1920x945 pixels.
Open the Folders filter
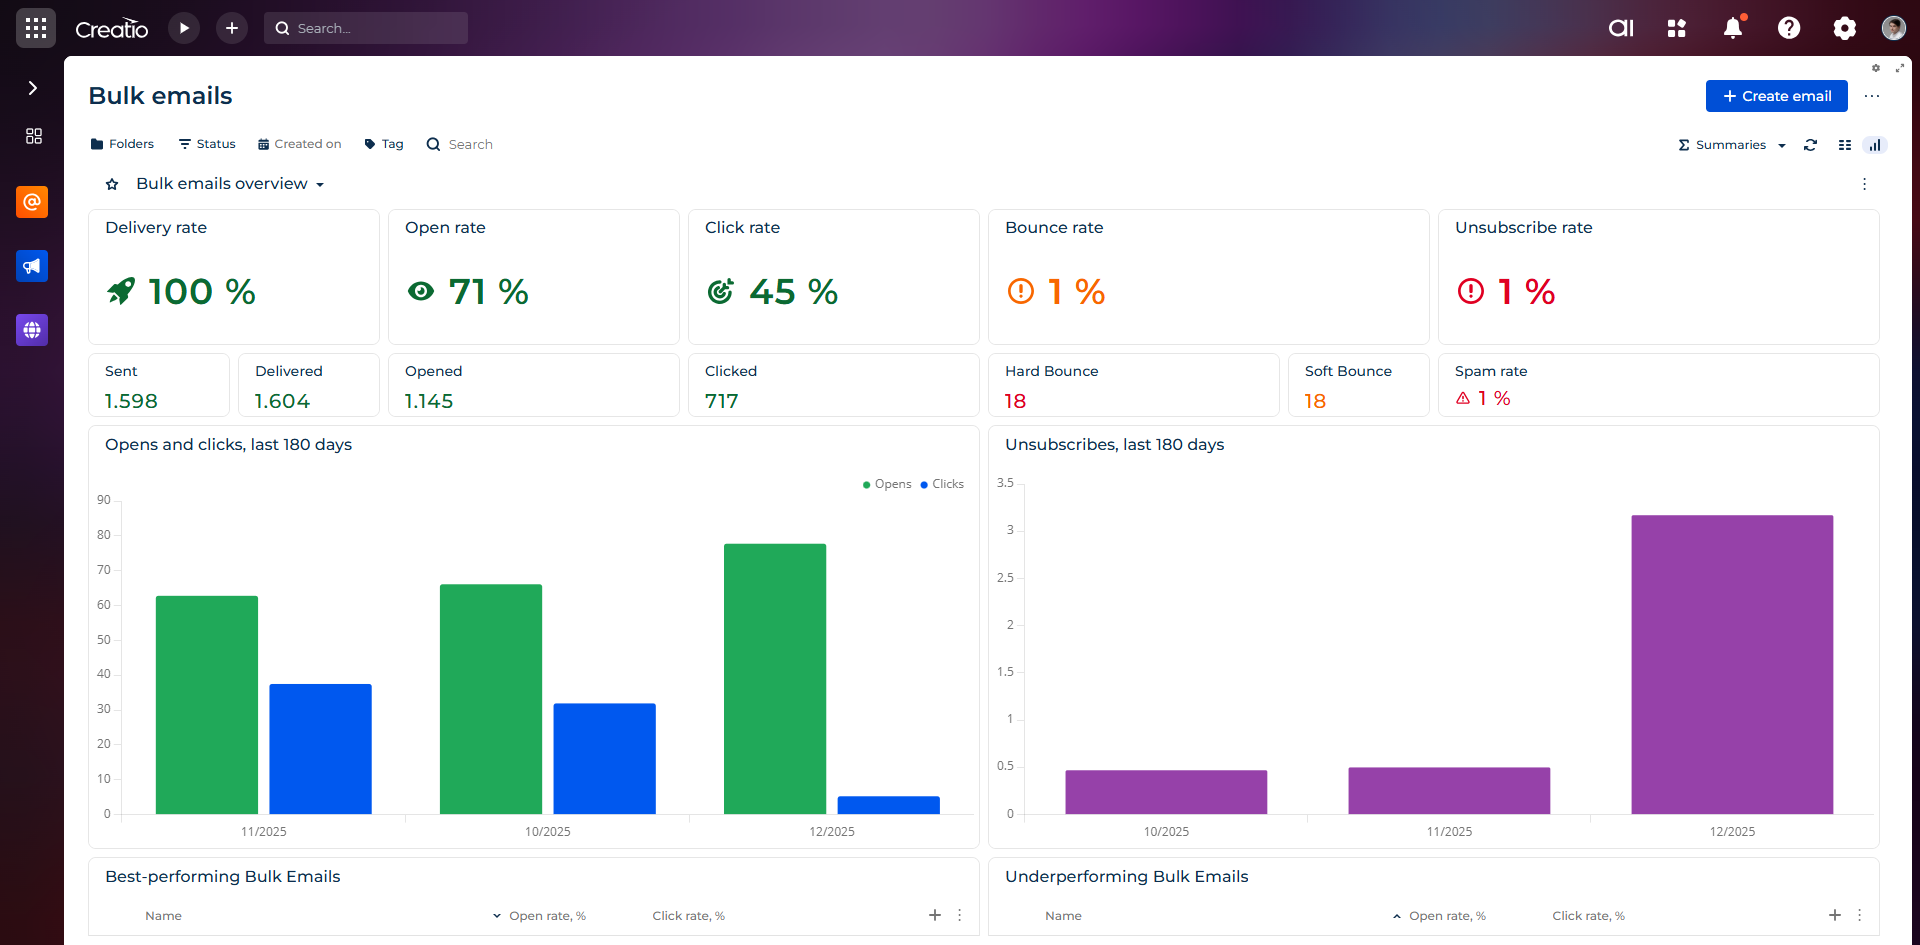pos(122,144)
